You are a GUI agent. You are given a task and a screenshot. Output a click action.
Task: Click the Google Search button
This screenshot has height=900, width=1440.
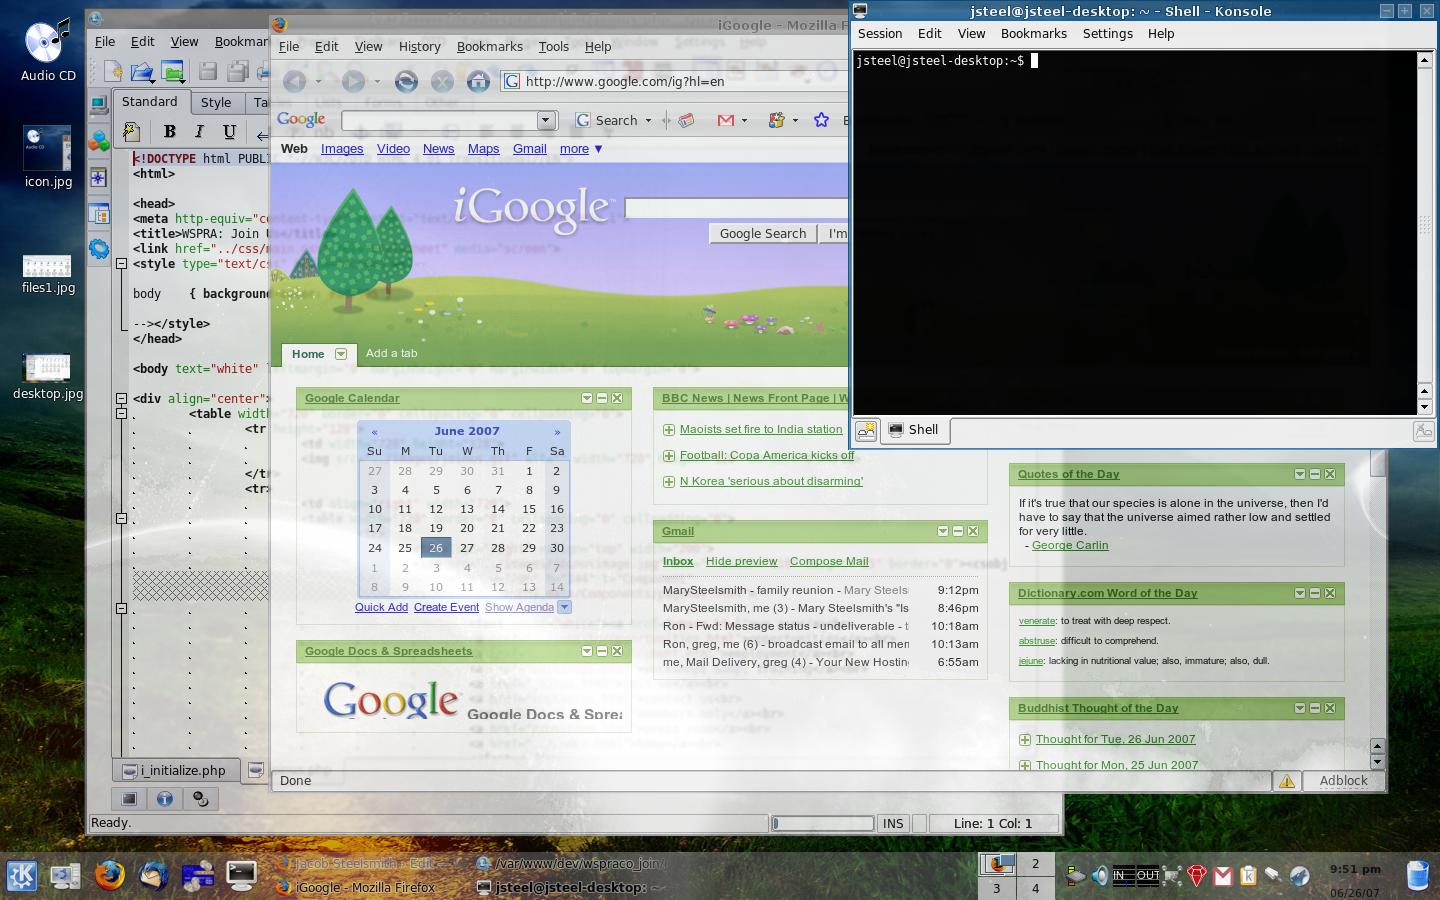pos(763,233)
